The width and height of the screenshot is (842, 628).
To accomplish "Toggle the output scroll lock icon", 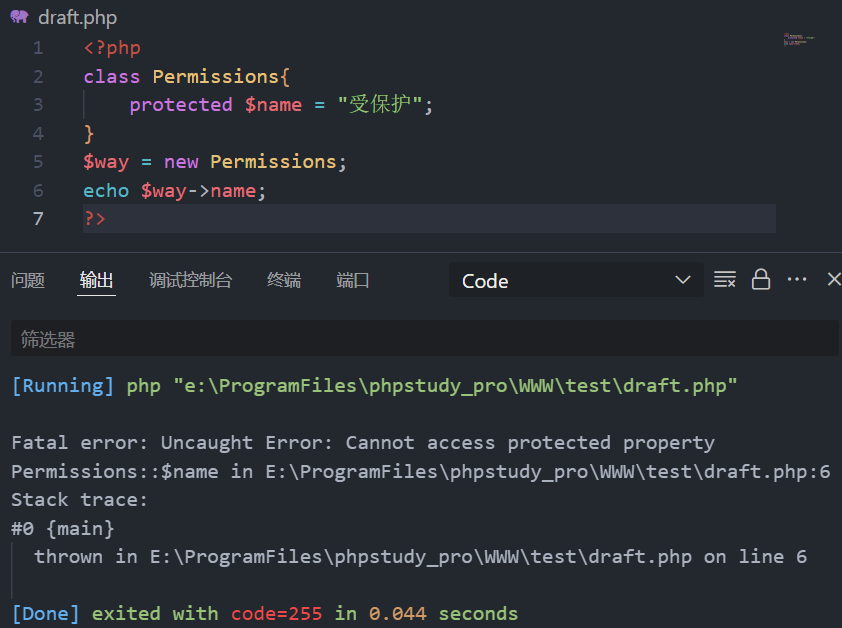I will click(x=760, y=279).
